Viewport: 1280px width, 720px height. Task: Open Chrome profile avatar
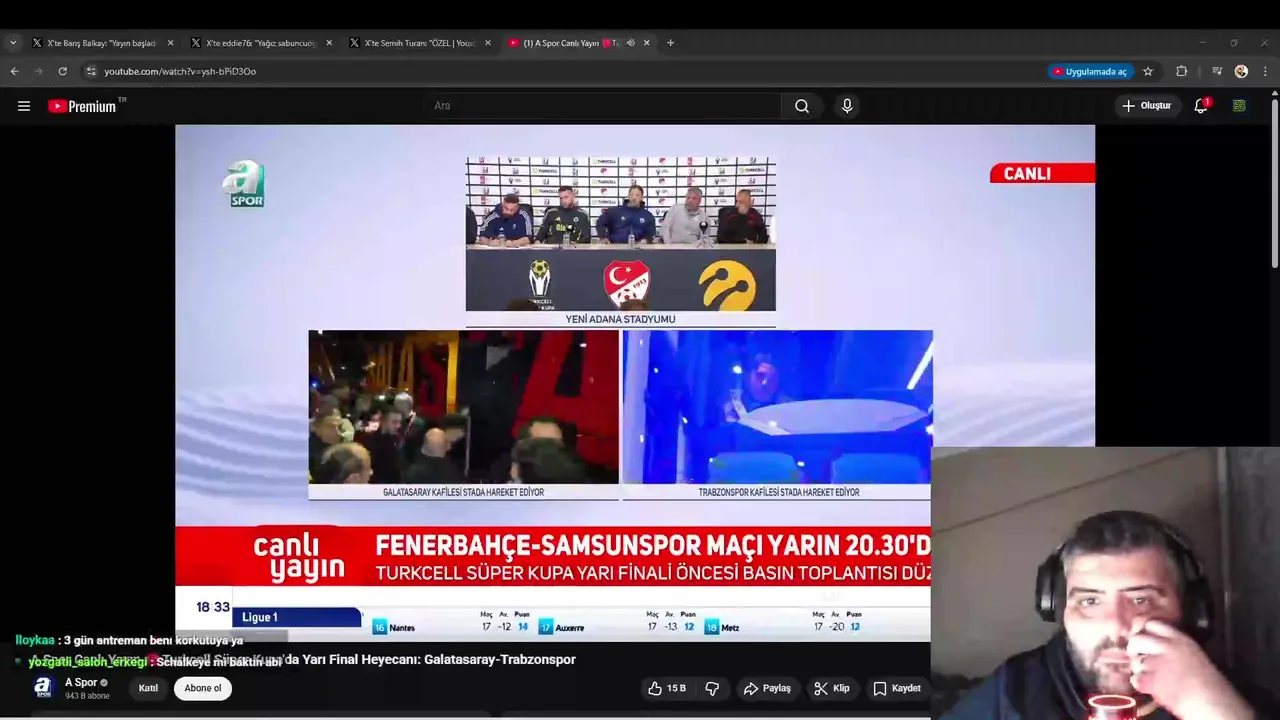[x=1241, y=71]
